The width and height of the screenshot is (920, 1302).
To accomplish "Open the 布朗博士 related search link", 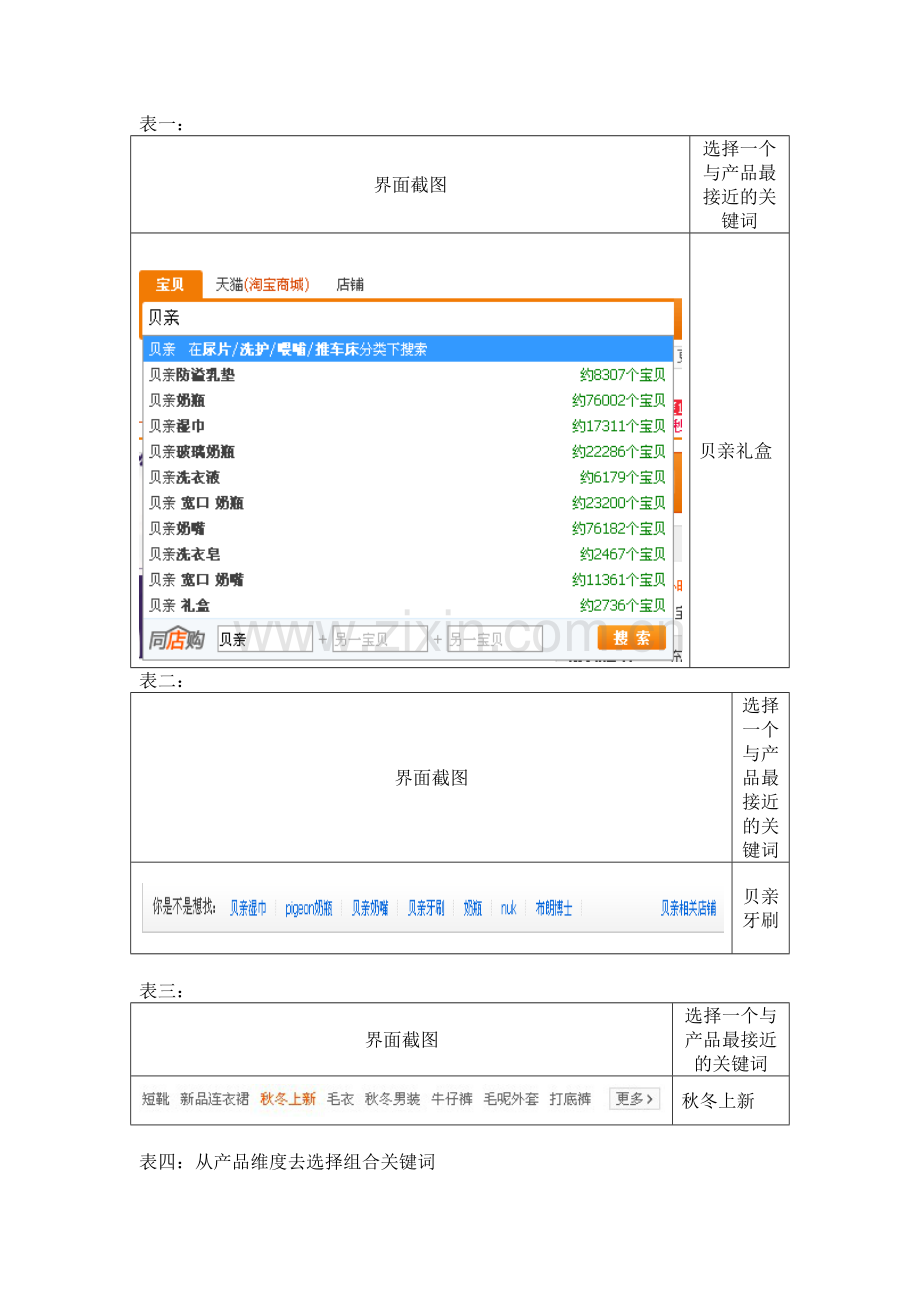I will (x=554, y=908).
